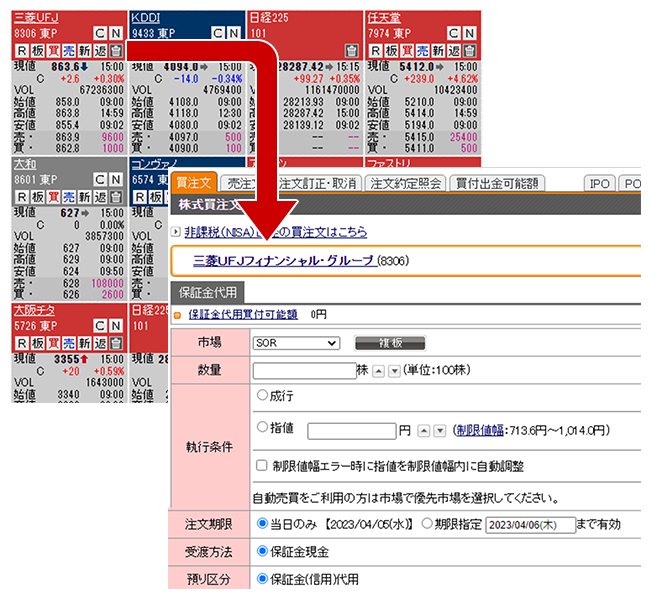Viewport: 650px width, 600px height.
Task: Click the 新 icon on the 任天堂 card
Action: 438,51
